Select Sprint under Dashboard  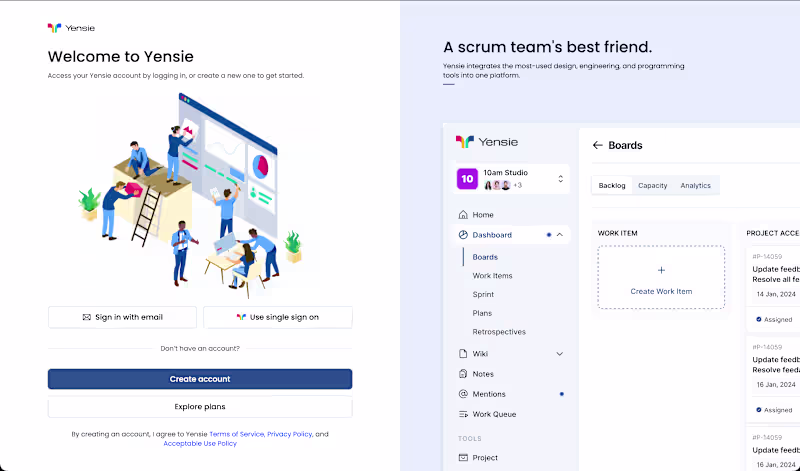coord(483,294)
